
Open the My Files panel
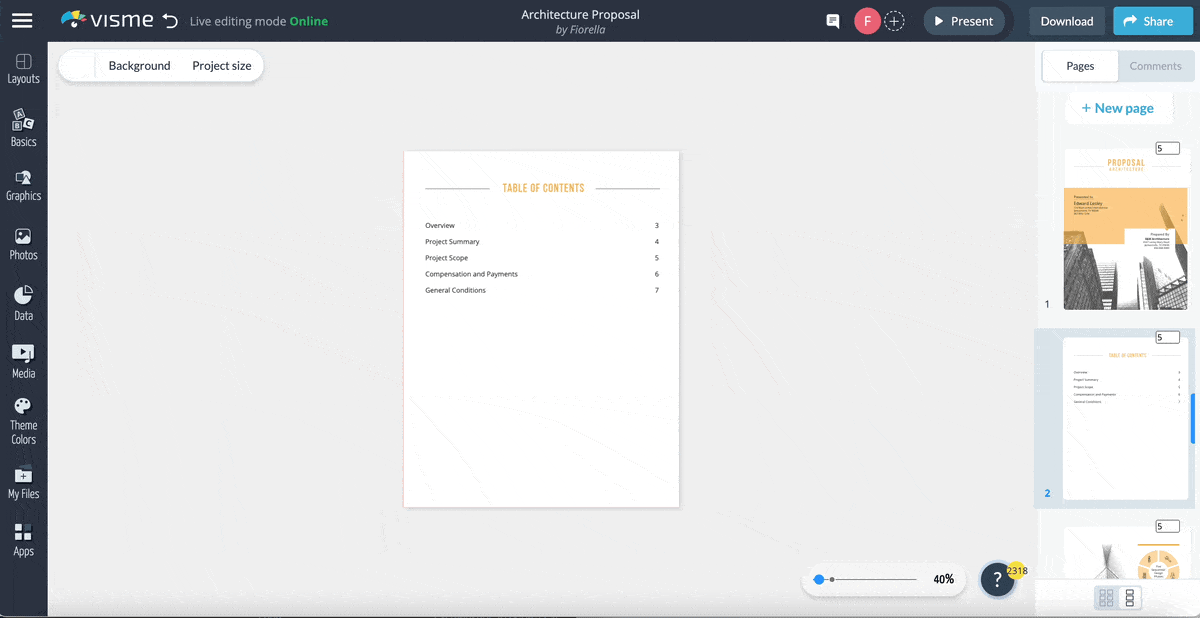pyautogui.click(x=23, y=478)
